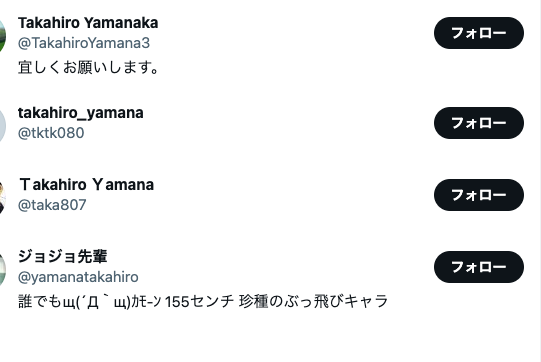Visit the @tktk080 handle

[x=51, y=133]
